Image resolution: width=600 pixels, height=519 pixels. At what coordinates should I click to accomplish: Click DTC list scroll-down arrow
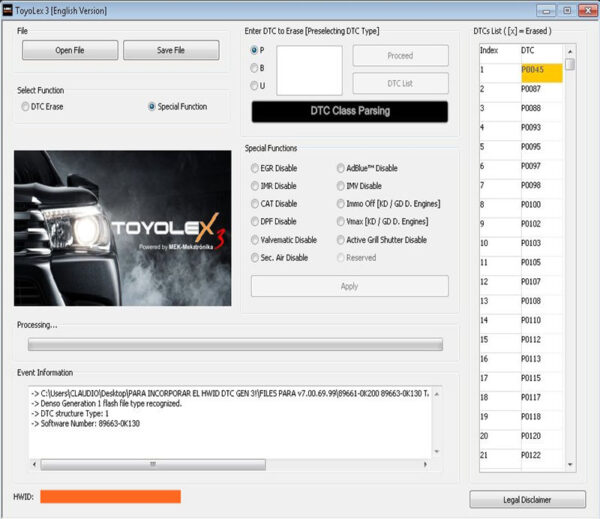pyautogui.click(x=570, y=464)
